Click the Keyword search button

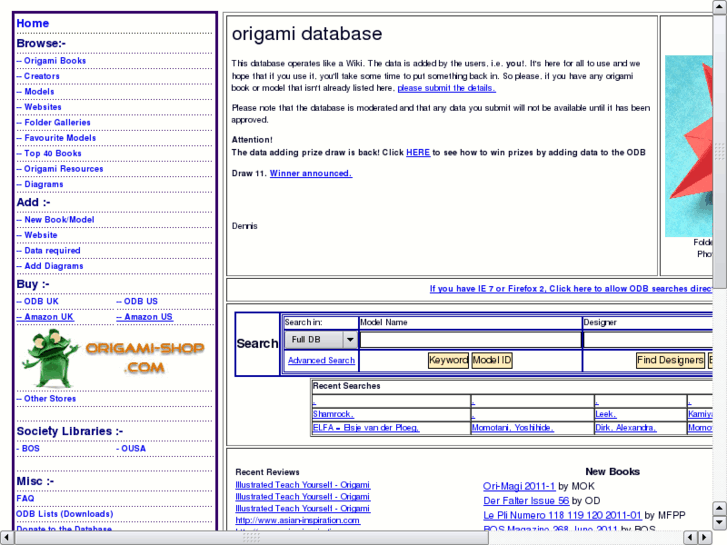point(448,360)
